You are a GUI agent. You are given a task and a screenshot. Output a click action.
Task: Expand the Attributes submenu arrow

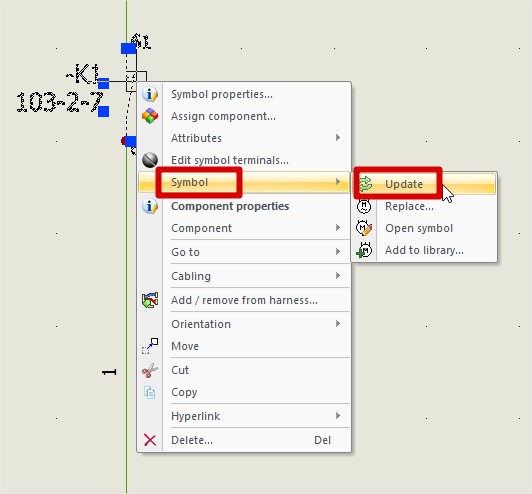point(338,138)
